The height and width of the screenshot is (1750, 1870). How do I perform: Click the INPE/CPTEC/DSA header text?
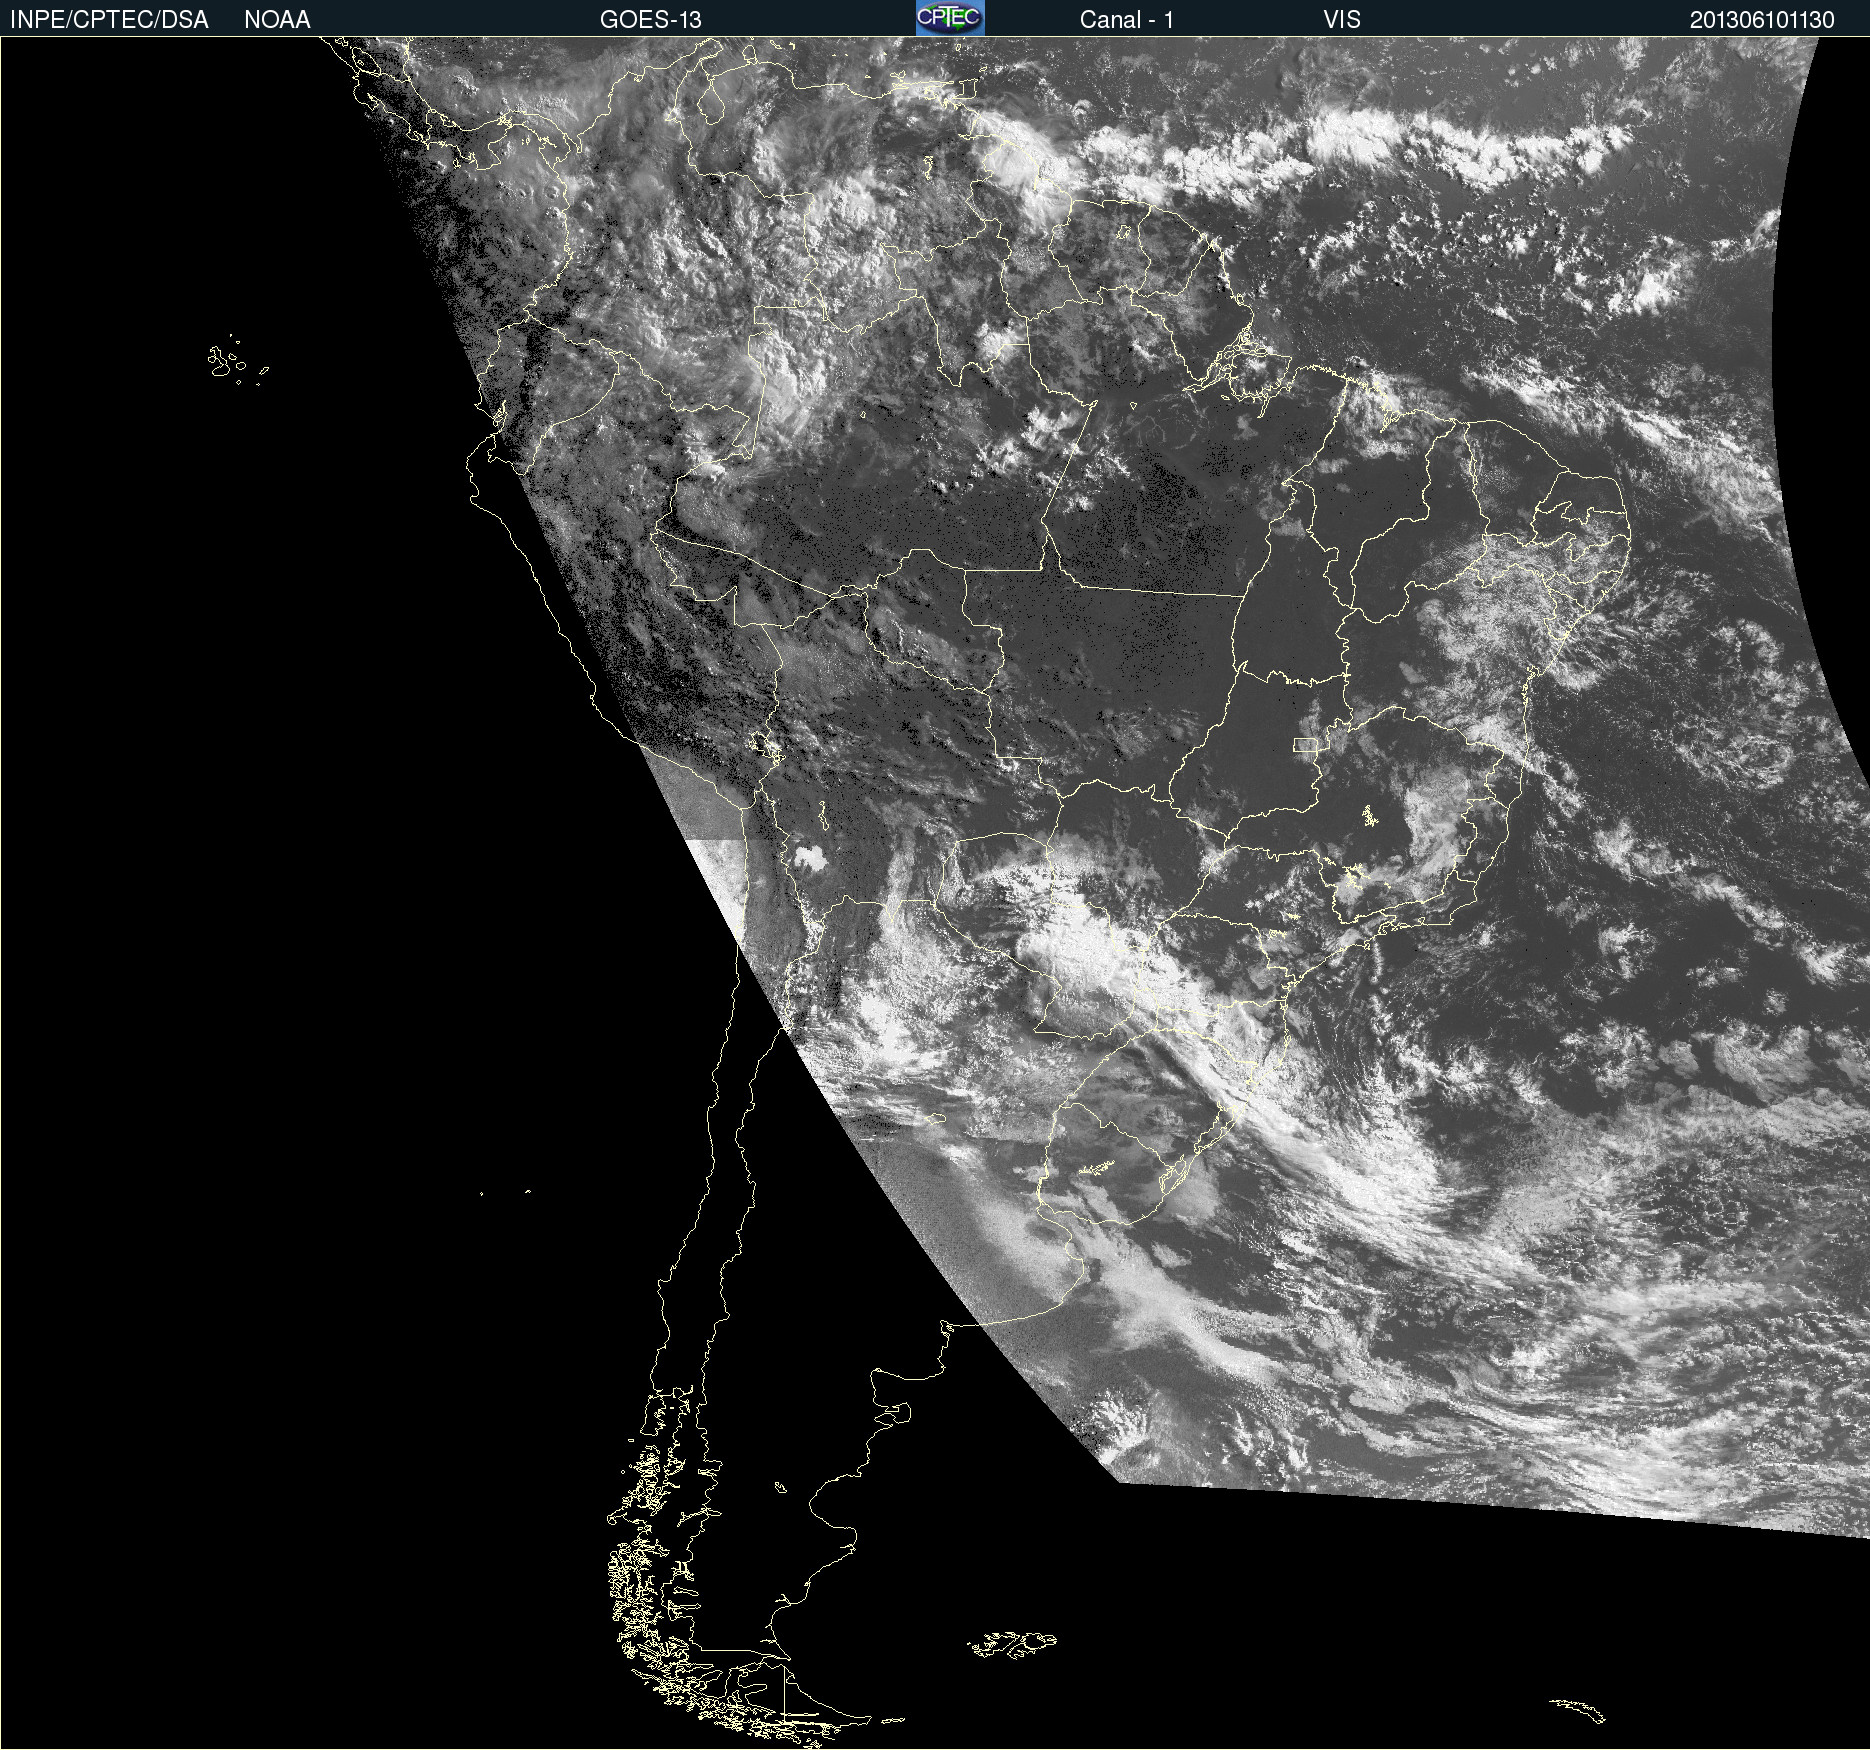[109, 20]
